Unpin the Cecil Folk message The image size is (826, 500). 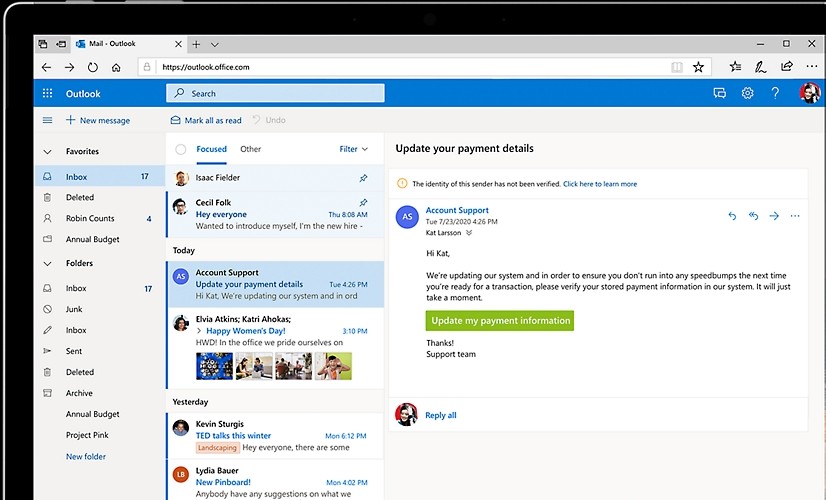pyautogui.click(x=363, y=202)
